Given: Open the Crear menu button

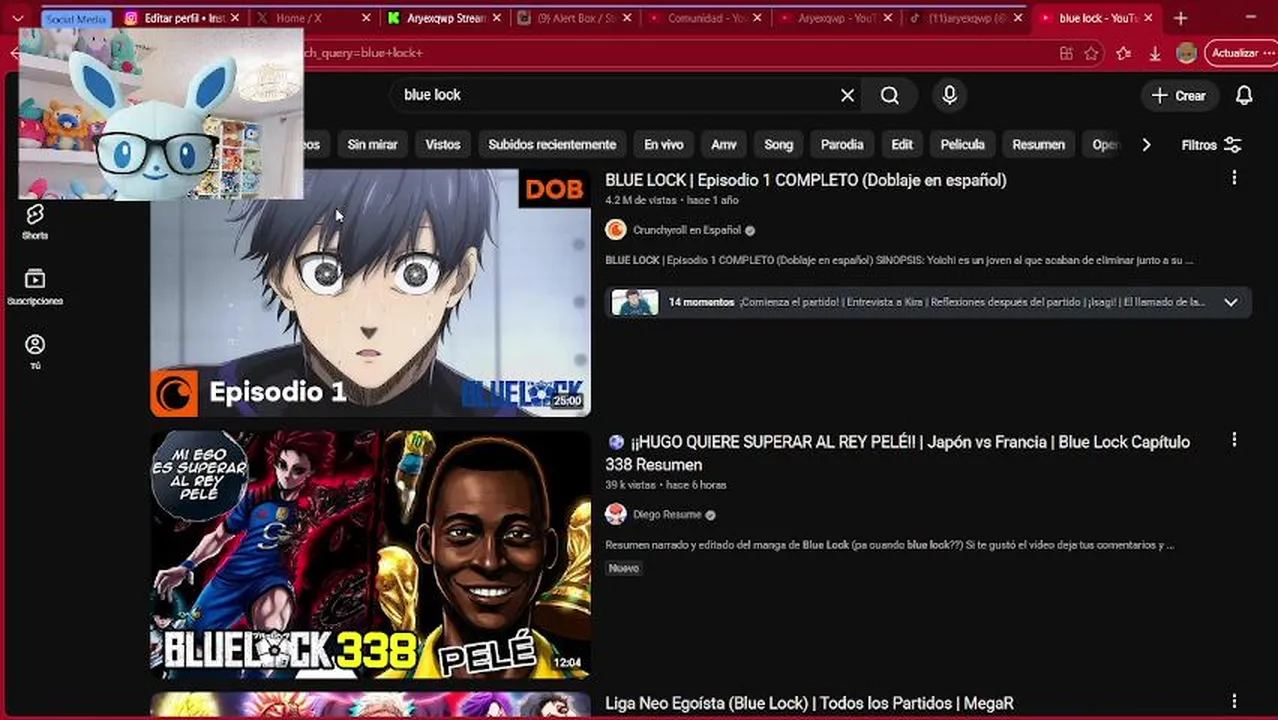Looking at the screenshot, I should click(1179, 95).
